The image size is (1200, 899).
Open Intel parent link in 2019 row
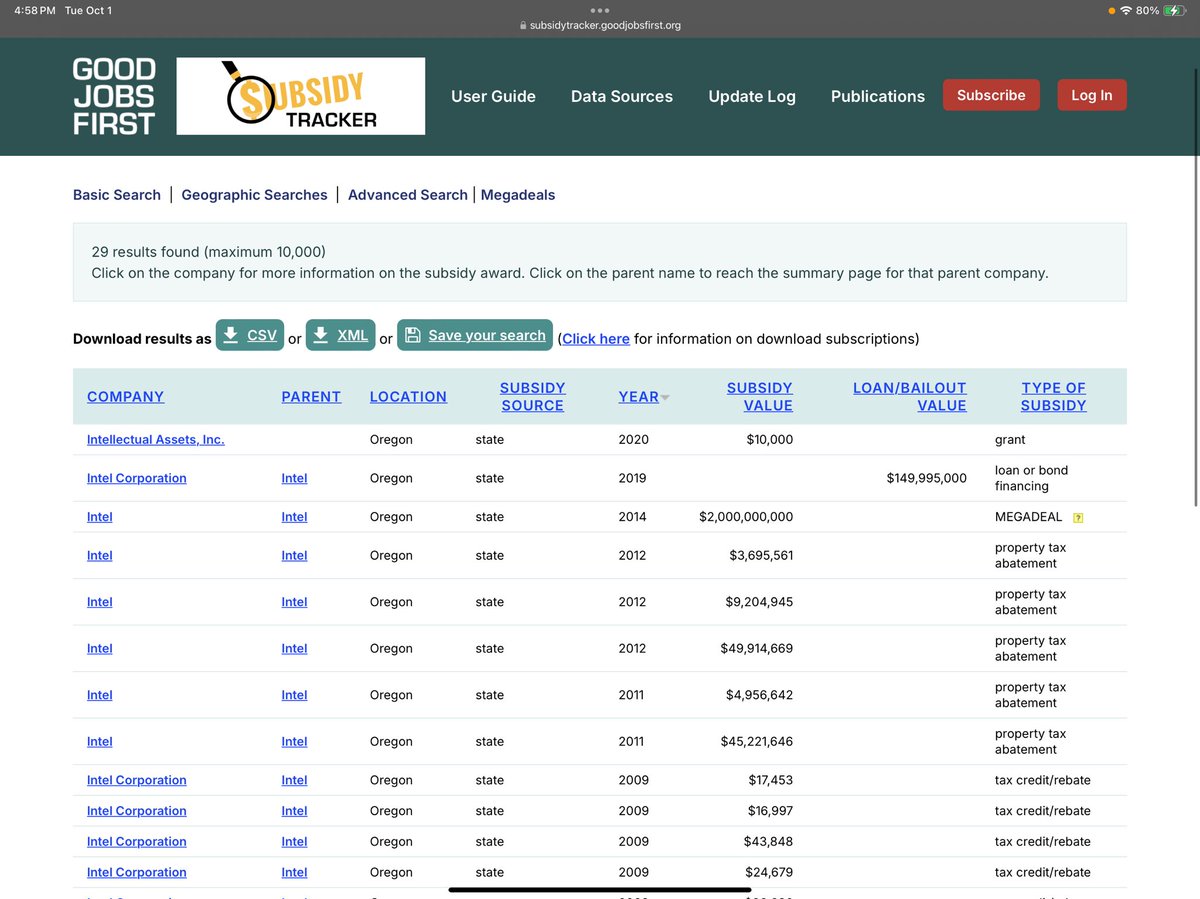(x=294, y=478)
